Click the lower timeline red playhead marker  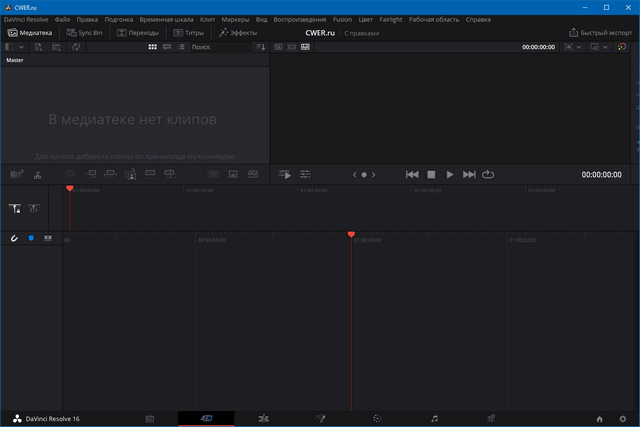[351, 235]
